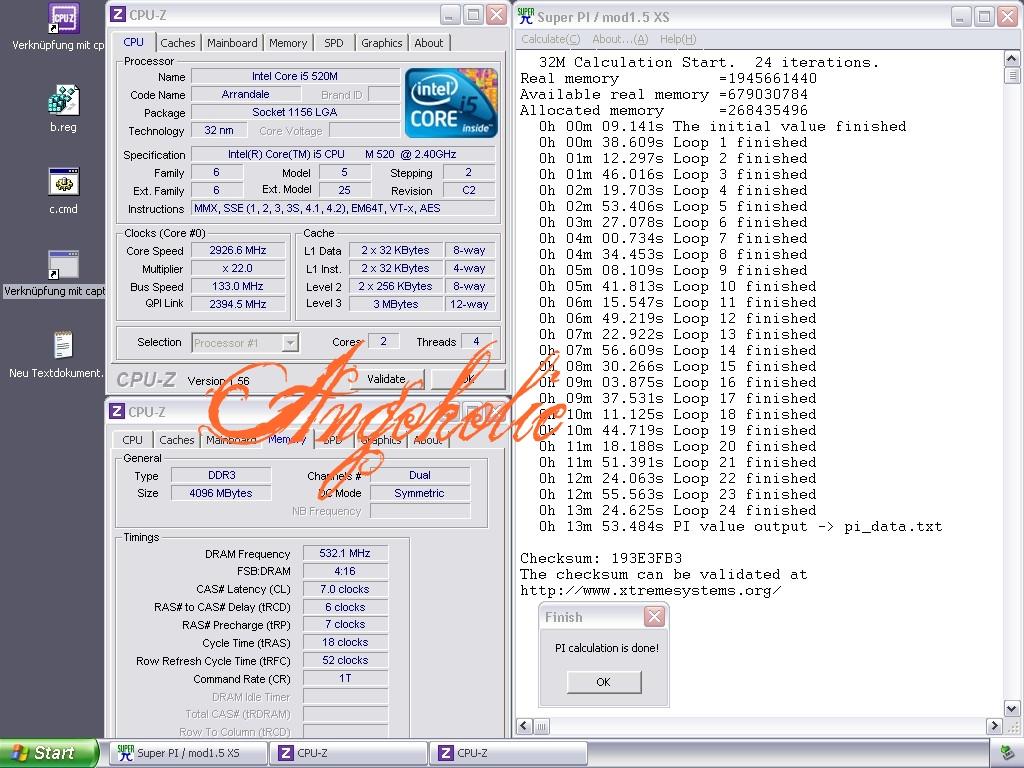Click the Bus Speed value 133.0 MHz

(238, 286)
